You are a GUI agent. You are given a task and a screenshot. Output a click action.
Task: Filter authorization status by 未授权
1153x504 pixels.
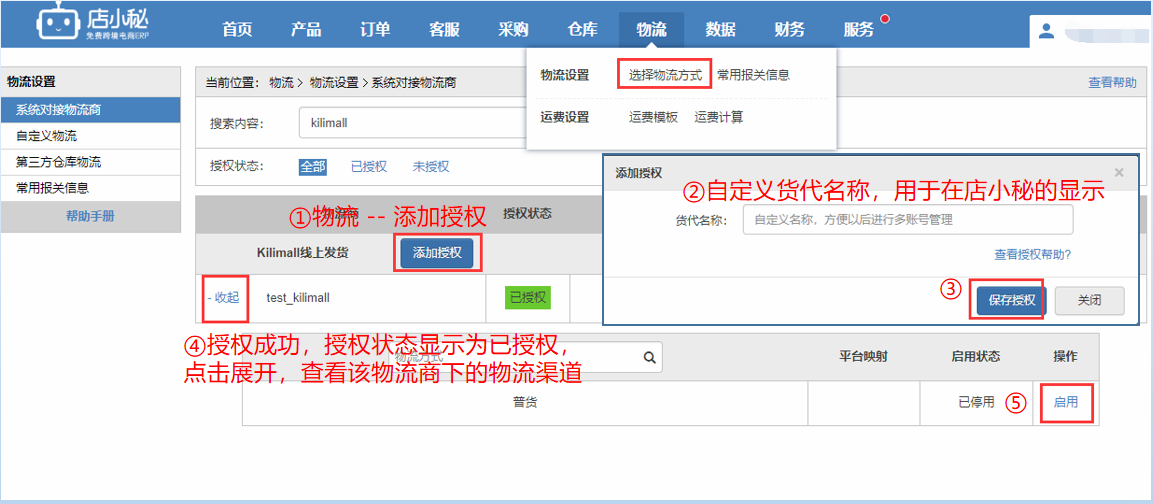click(431, 166)
